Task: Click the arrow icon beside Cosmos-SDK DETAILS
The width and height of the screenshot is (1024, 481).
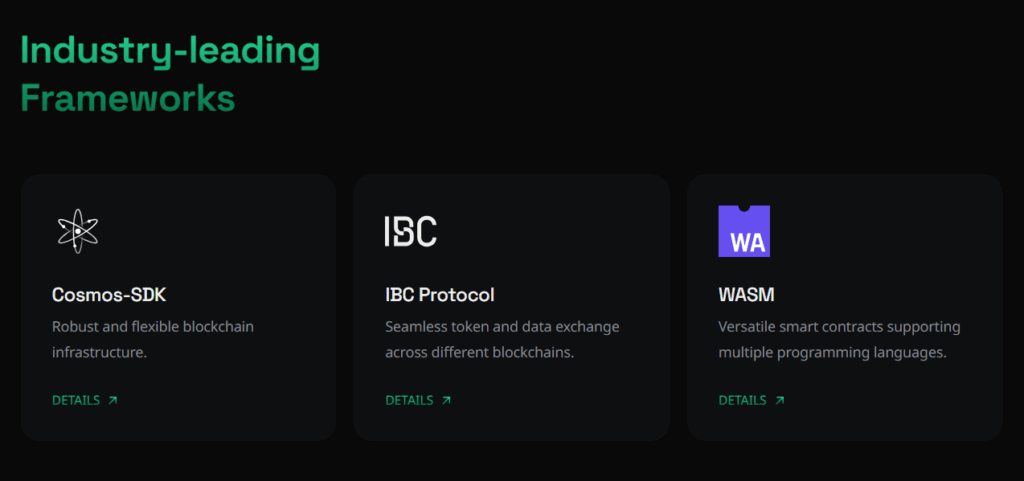Action: click(x=113, y=400)
